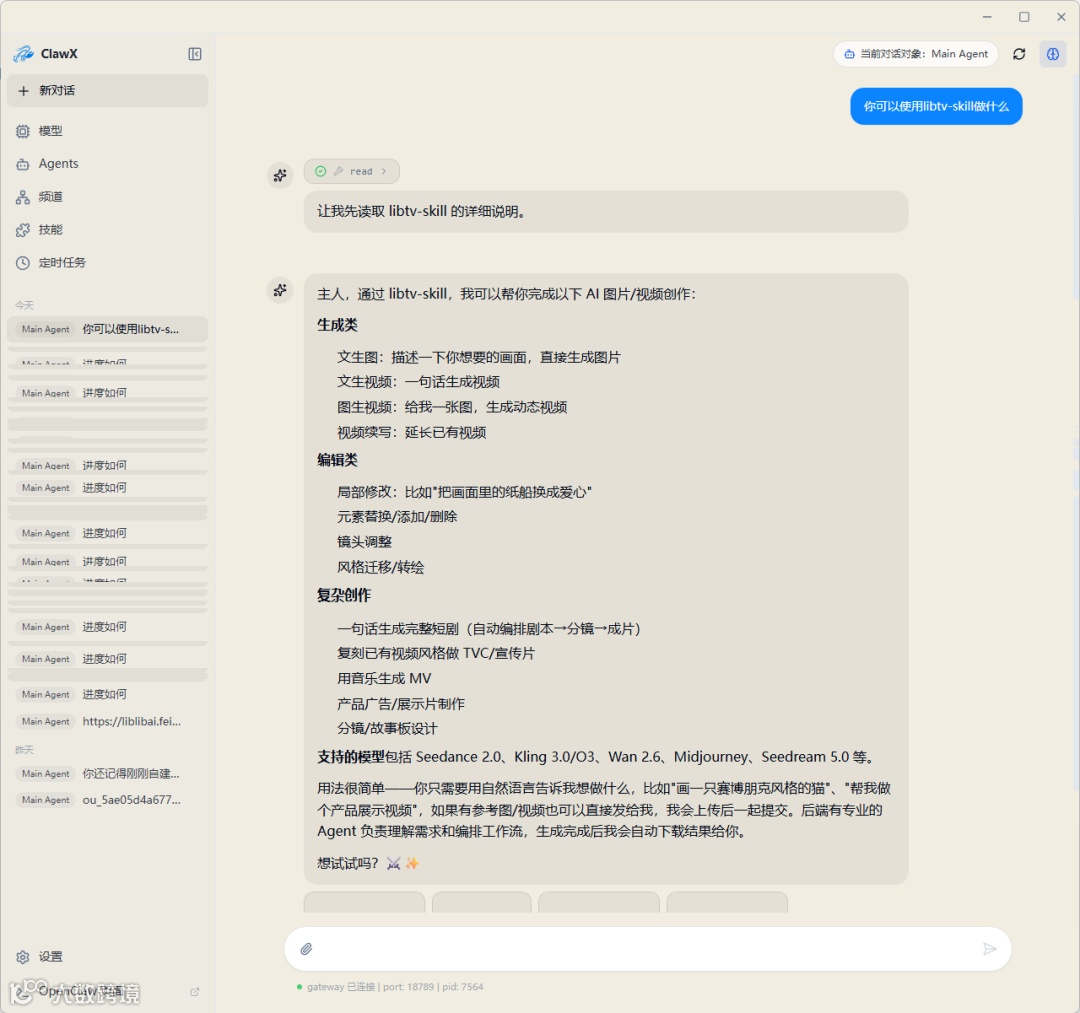Click the line 文生视频: 一句话生成视频

418,382
